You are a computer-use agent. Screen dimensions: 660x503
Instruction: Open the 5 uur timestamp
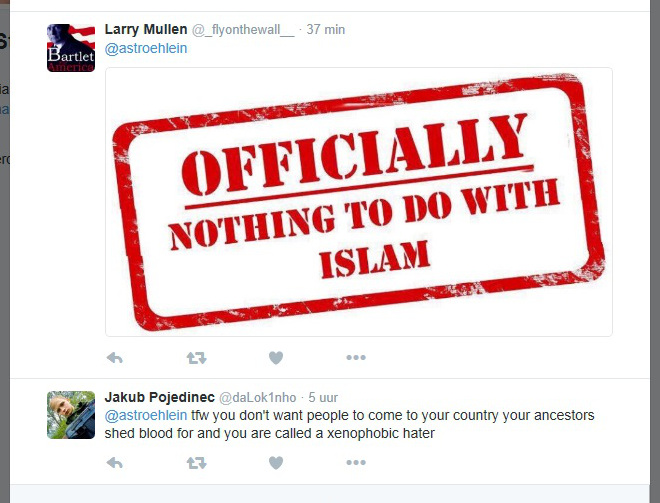[x=323, y=397]
